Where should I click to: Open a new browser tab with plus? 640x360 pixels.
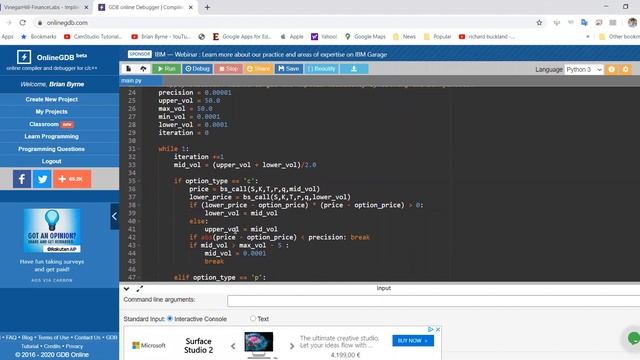(207, 7)
